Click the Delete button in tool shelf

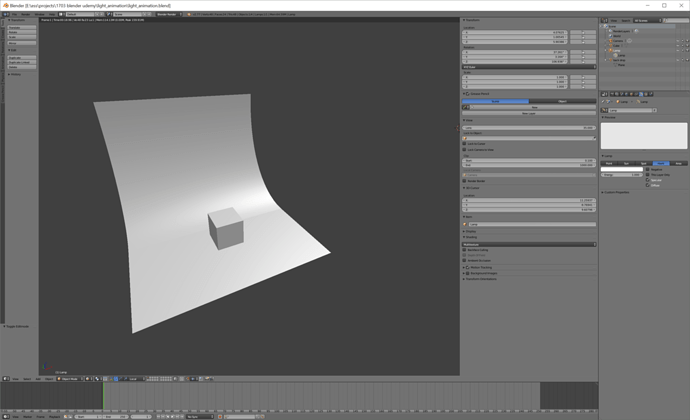tap(22, 67)
